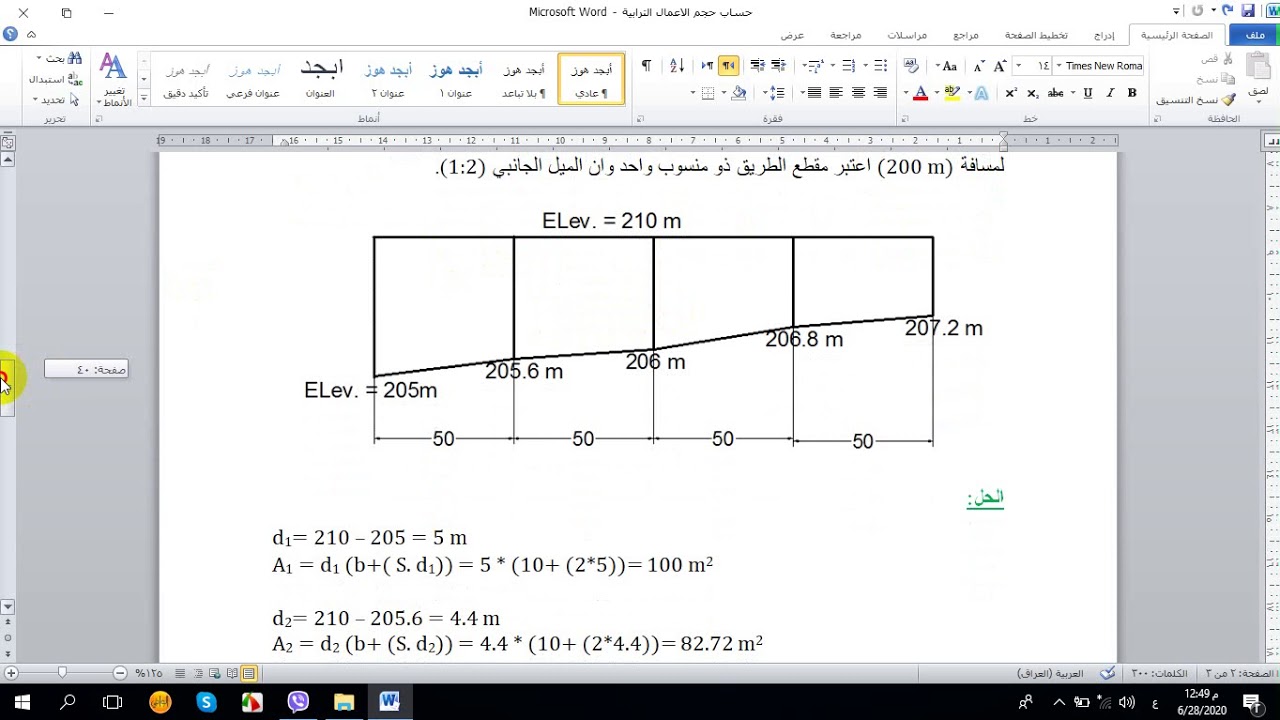Apply red font color
This screenshot has width=1280, height=720.
pos(921,93)
